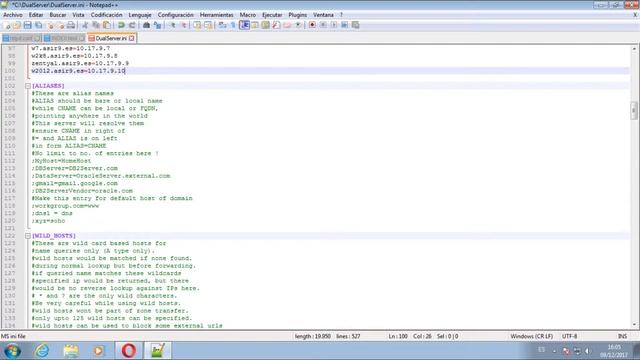640x360 pixels.
Task: Create a new document with New icon
Action: pyautogui.click(x=7, y=25)
